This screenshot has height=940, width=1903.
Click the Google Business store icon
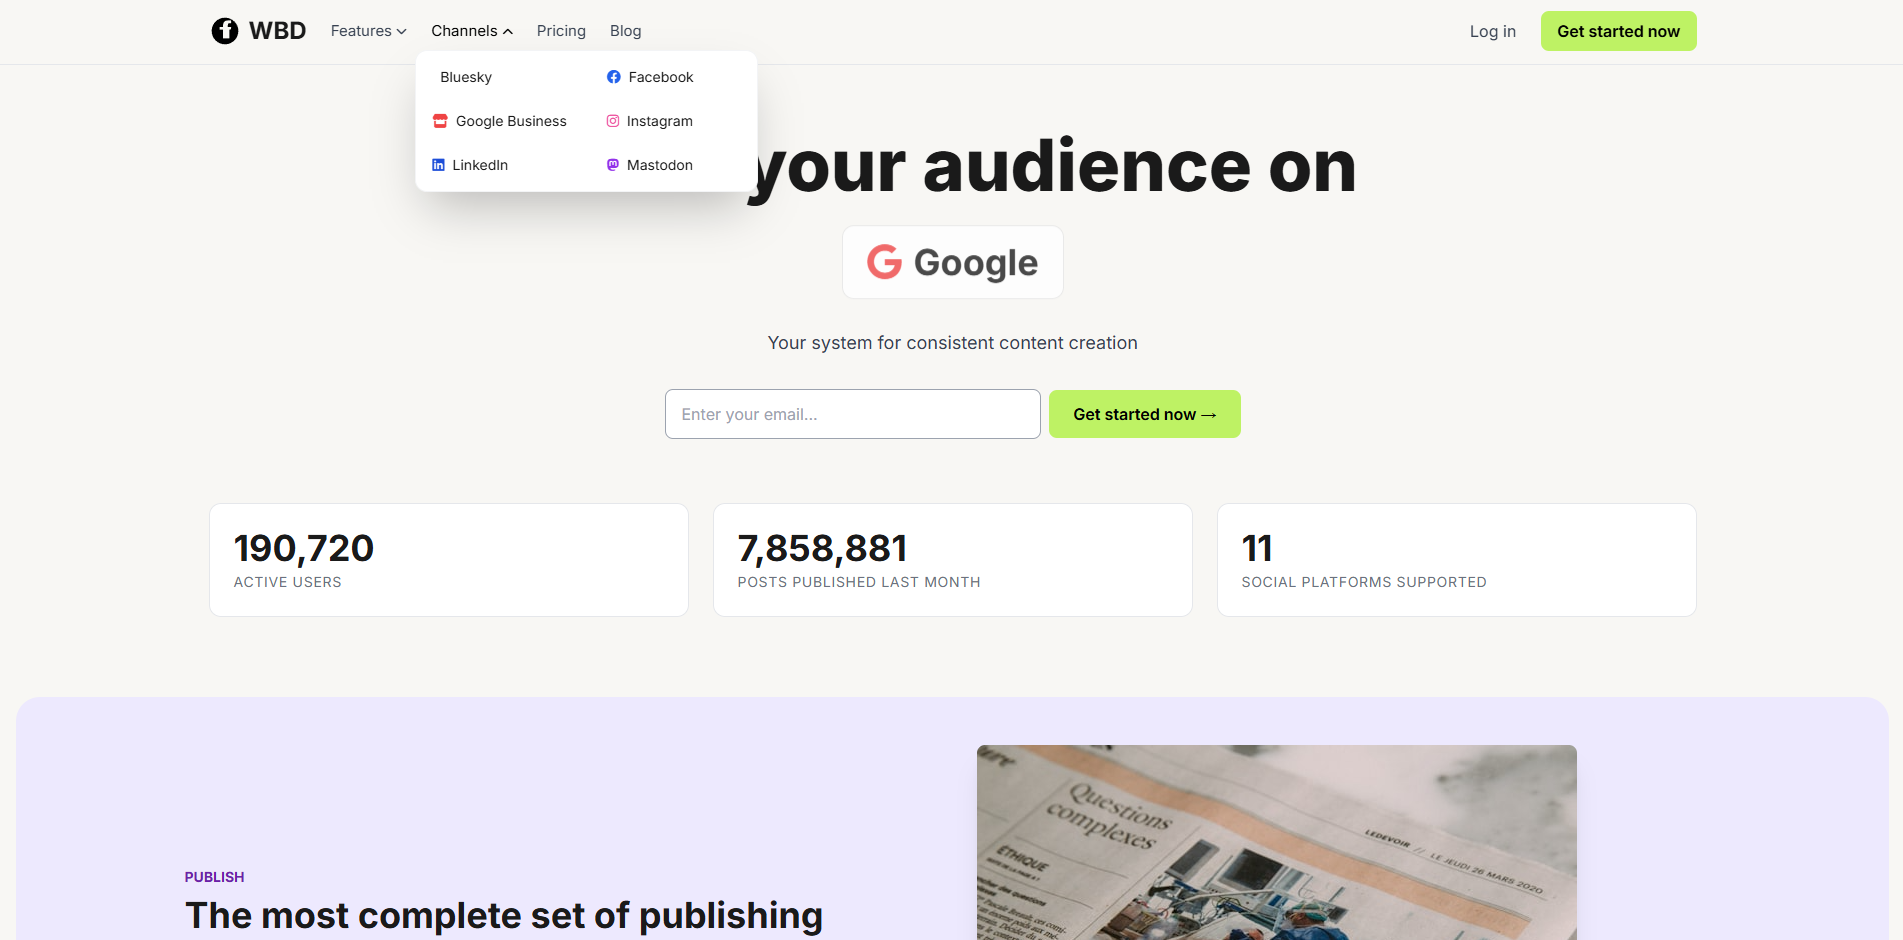(x=440, y=121)
